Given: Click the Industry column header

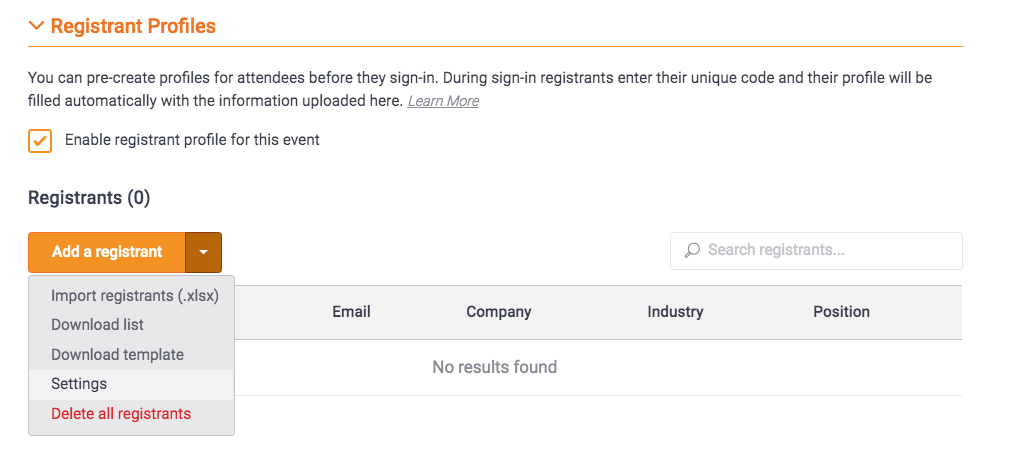Looking at the screenshot, I should tap(675, 312).
